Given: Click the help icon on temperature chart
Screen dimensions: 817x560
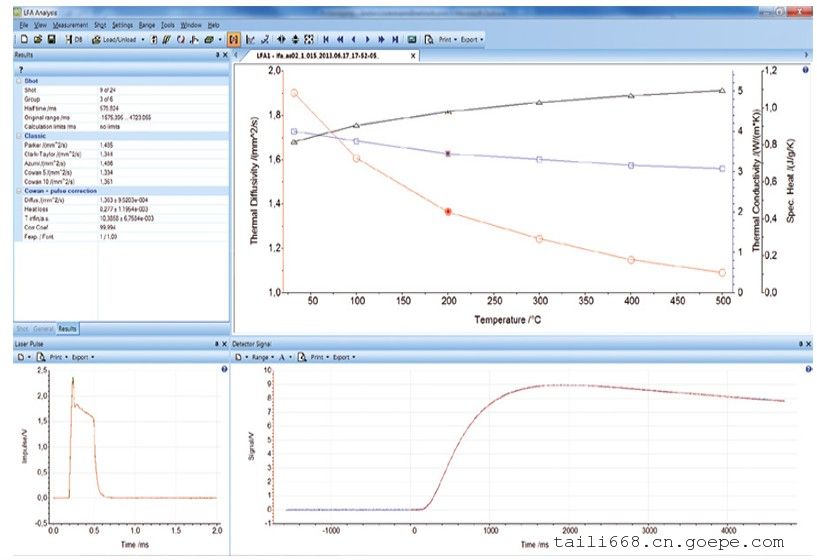Looking at the screenshot, I should (805, 70).
